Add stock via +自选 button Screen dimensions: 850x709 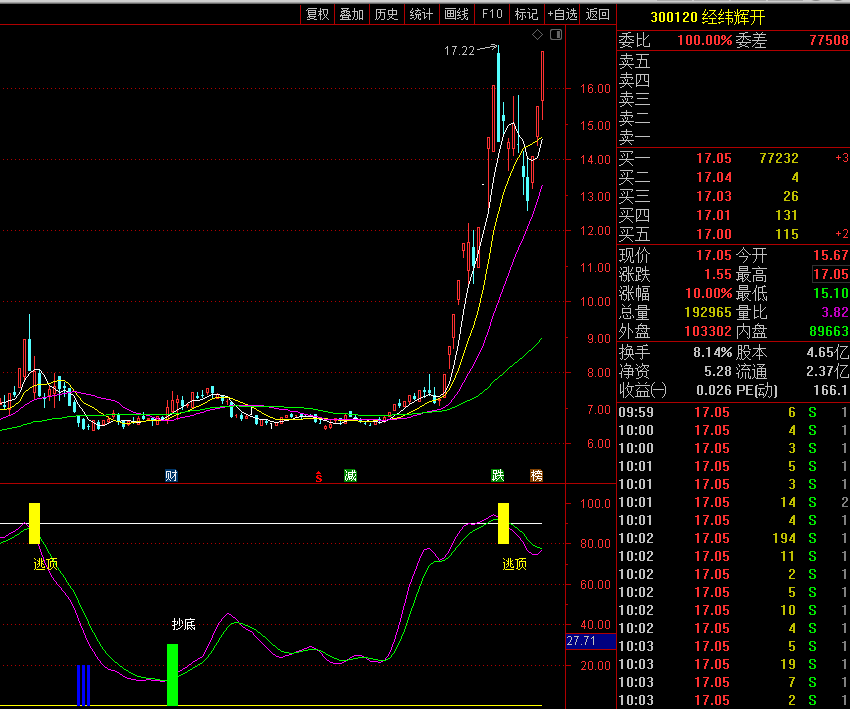point(562,14)
